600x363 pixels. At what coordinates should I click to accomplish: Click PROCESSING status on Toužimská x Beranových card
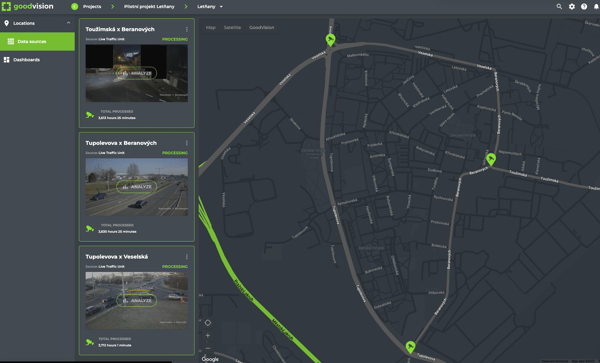click(175, 39)
